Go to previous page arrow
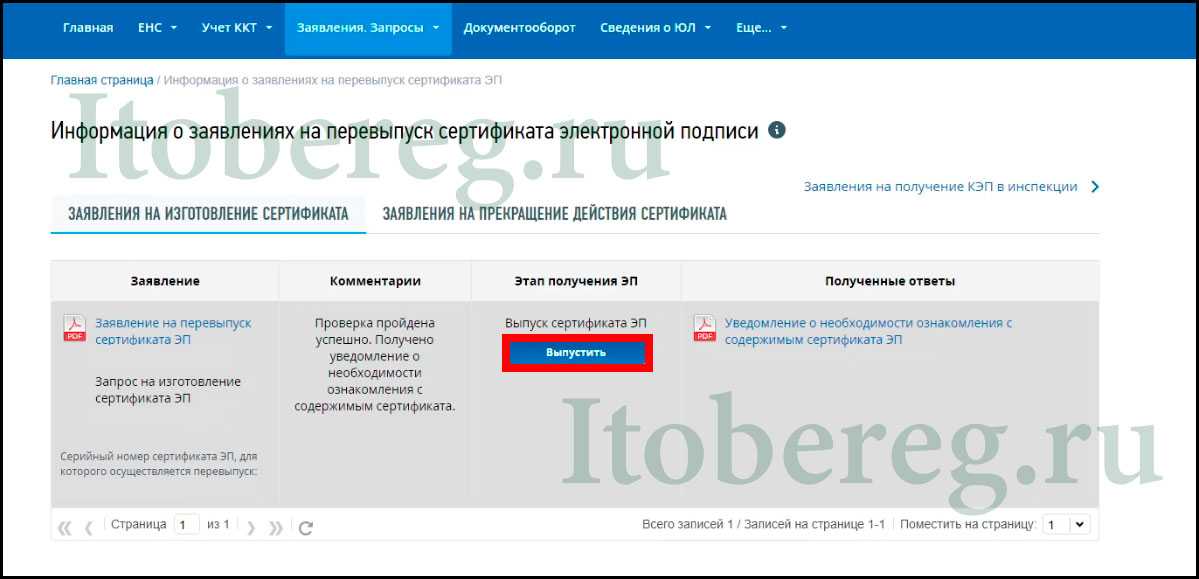The height and width of the screenshot is (579, 1199). point(89,527)
